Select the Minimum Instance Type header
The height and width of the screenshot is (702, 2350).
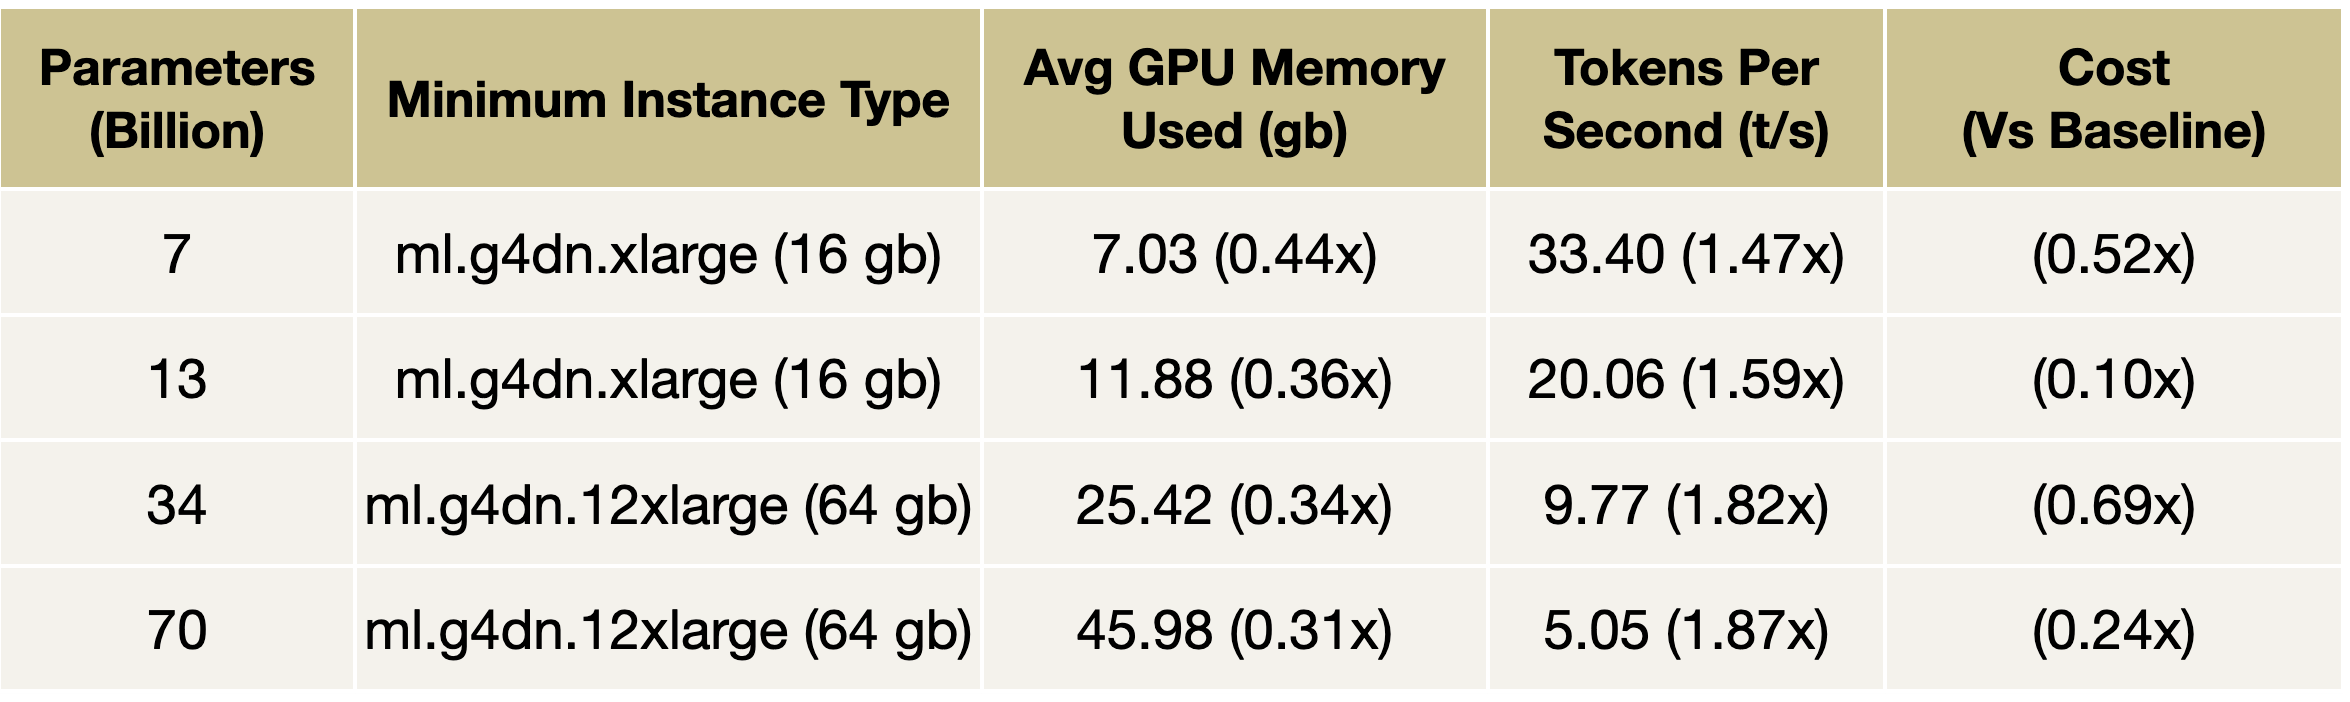(668, 100)
